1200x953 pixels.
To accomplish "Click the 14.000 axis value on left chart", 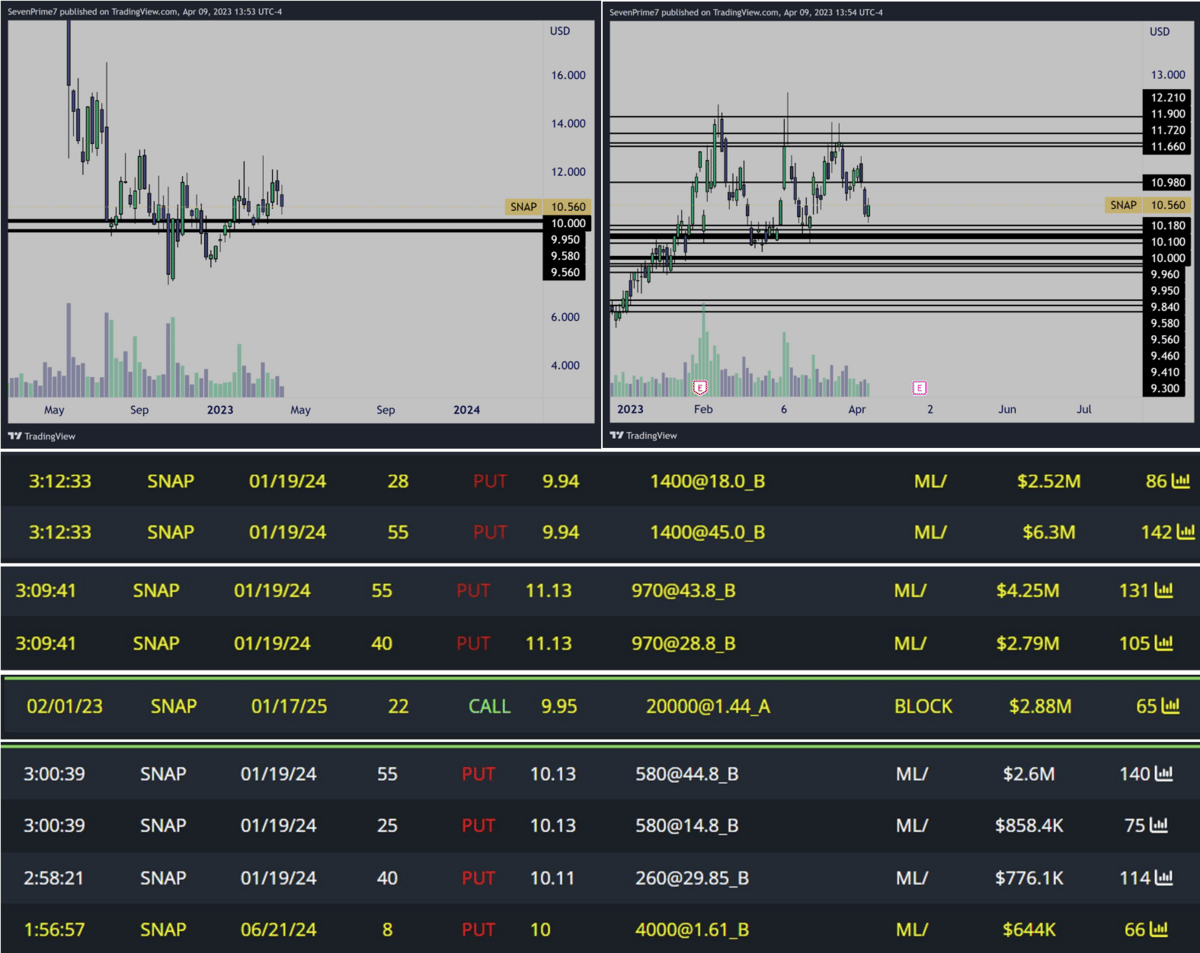I will pyautogui.click(x=567, y=124).
